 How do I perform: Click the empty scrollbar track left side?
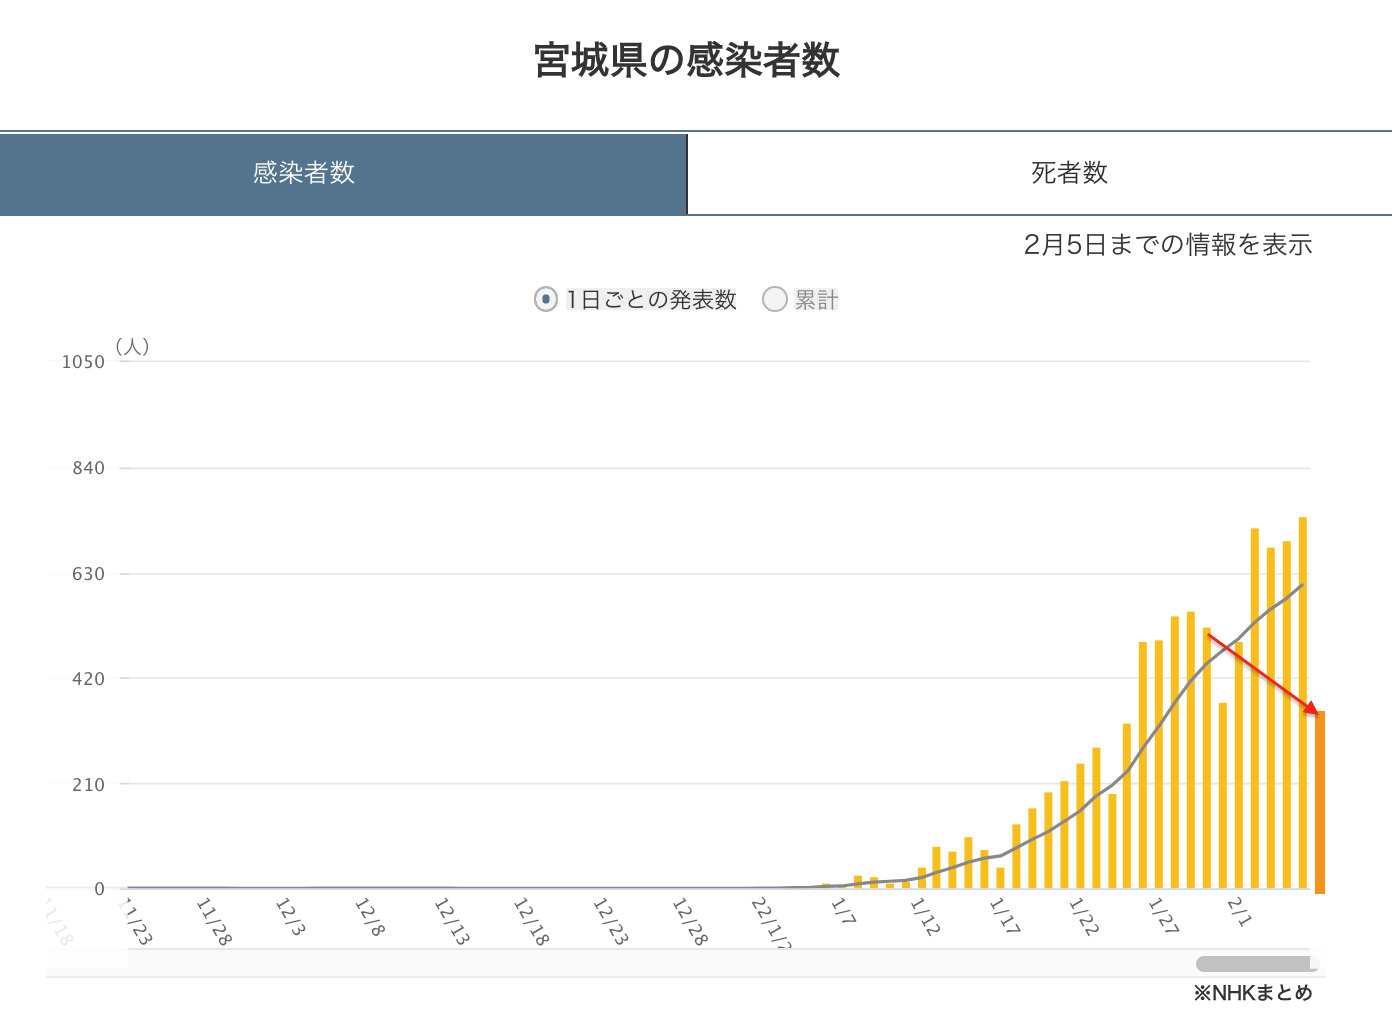(x=600, y=964)
